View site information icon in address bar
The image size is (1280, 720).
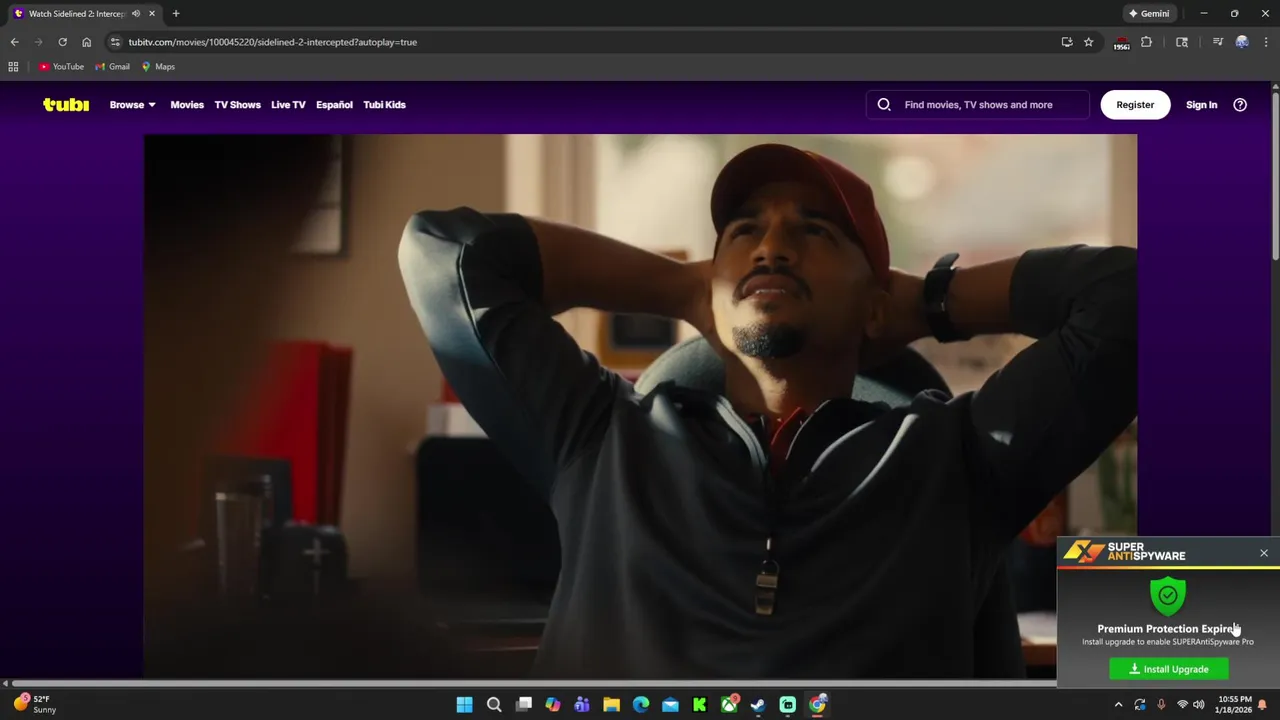coord(115,42)
